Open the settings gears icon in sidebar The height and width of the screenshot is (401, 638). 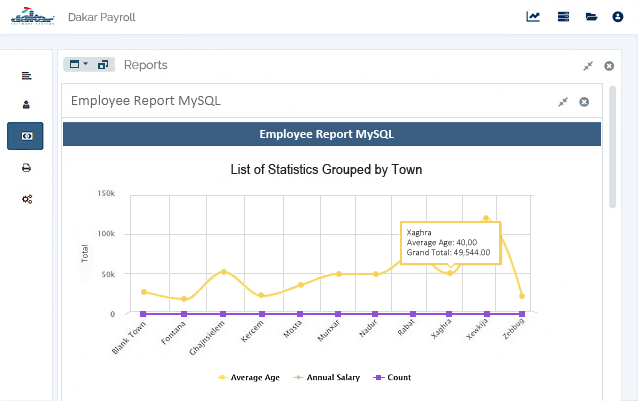click(x=27, y=199)
